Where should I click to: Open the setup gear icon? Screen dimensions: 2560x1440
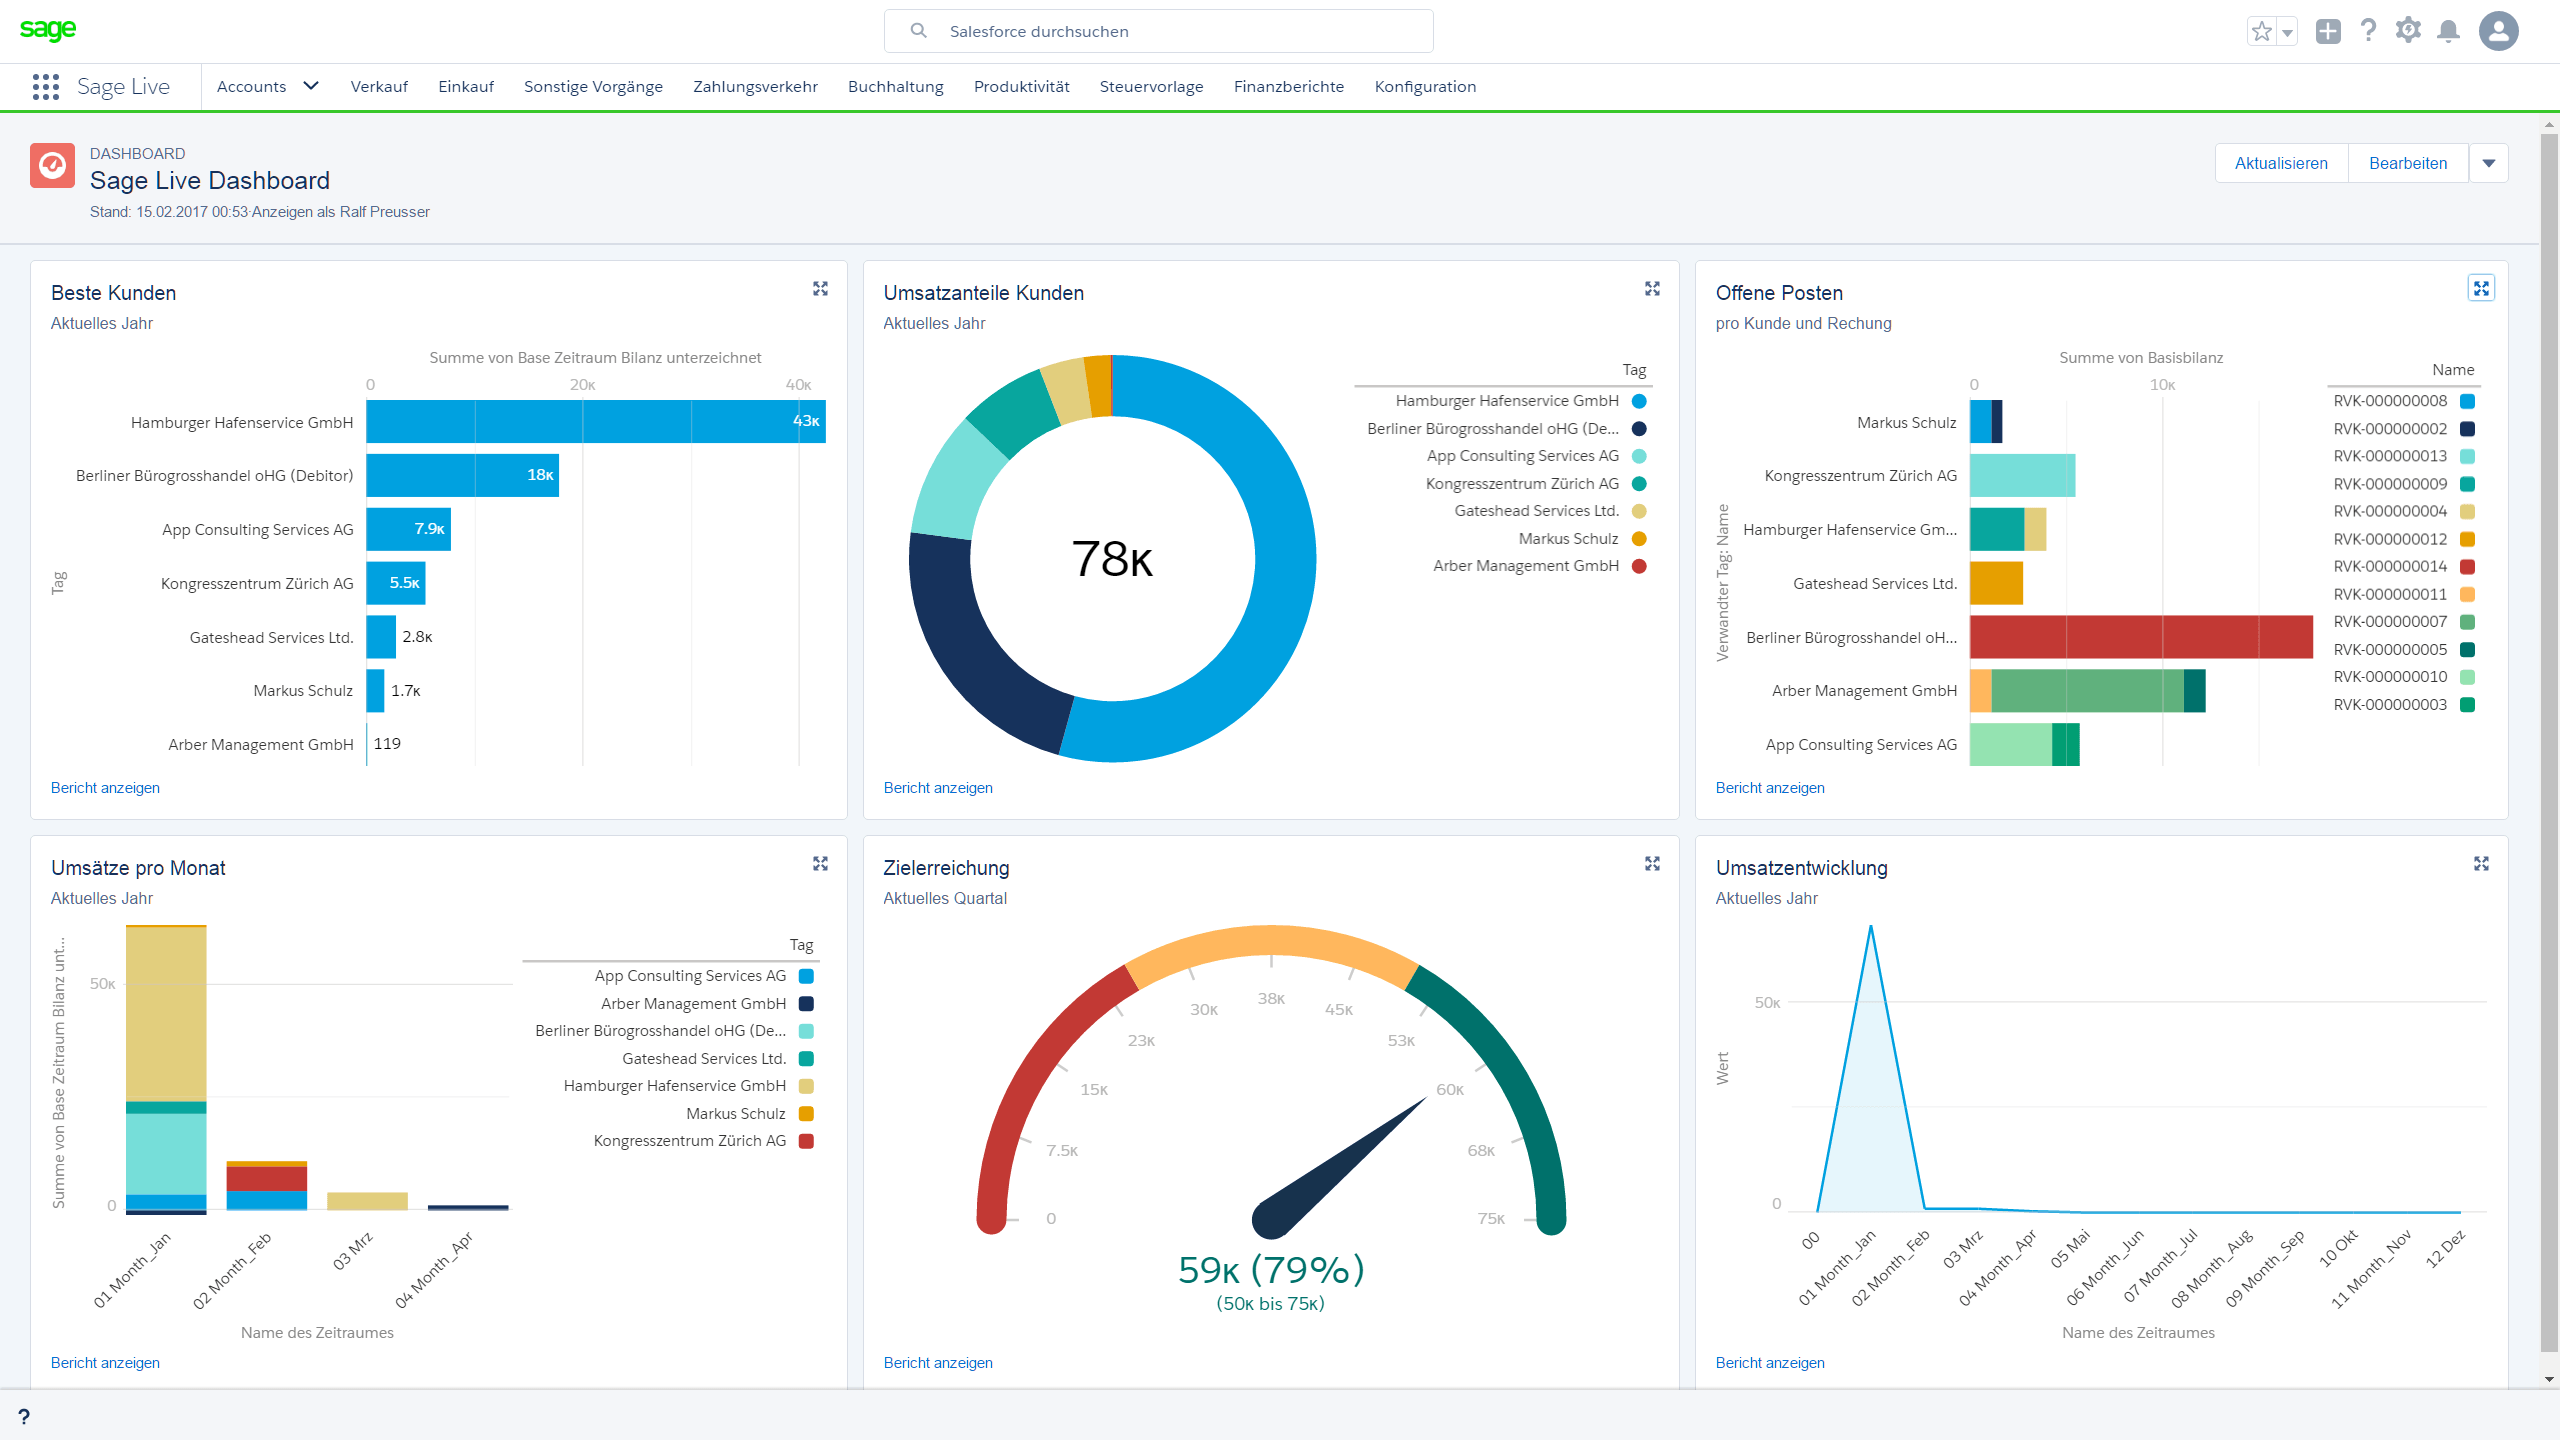(2408, 31)
